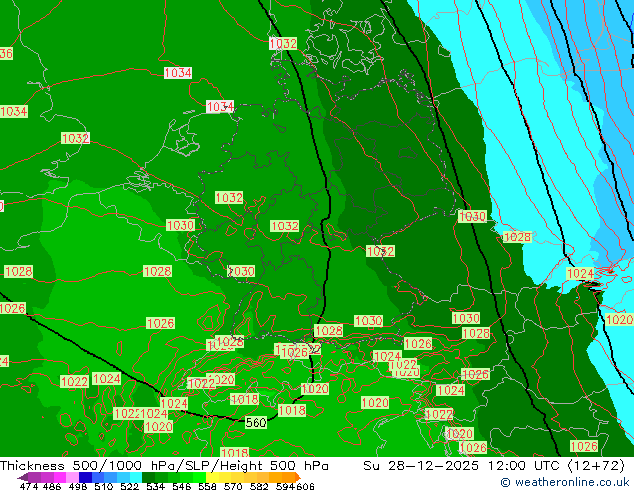Click the '534' legend value
This screenshot has height=490, width=634.
click(x=155, y=486)
